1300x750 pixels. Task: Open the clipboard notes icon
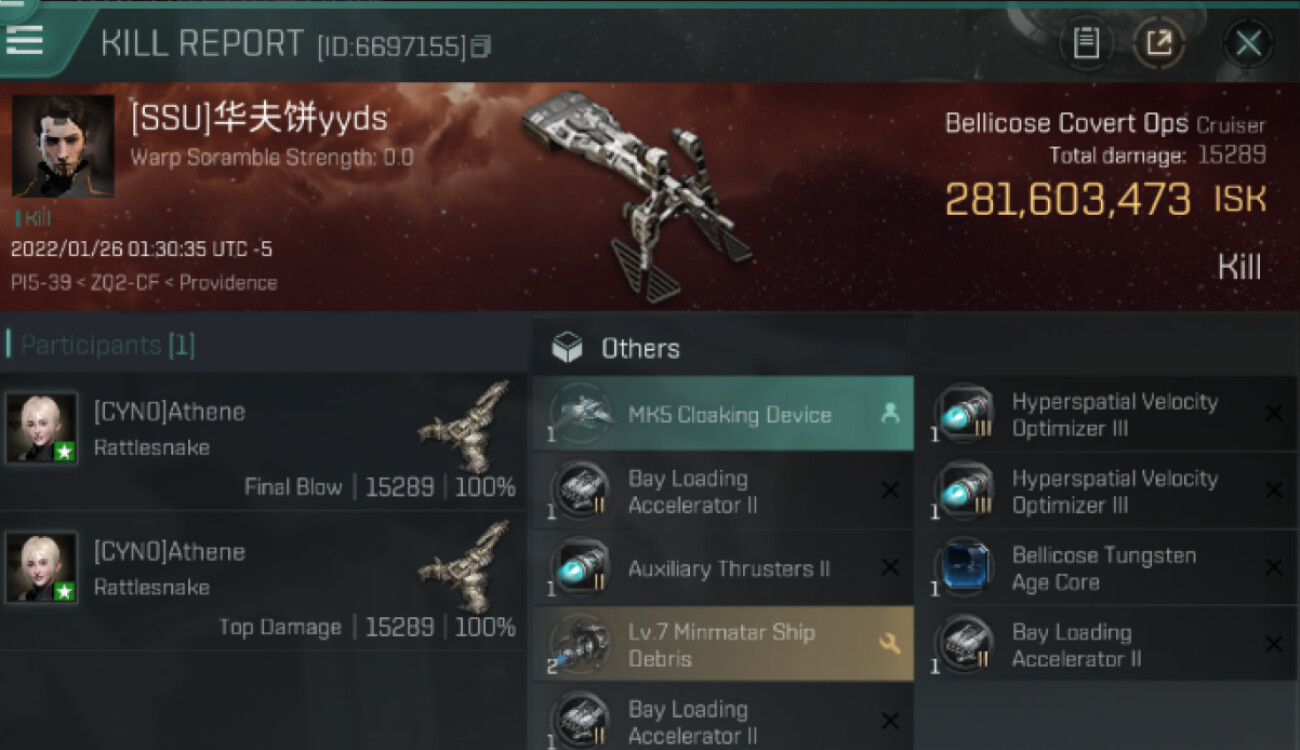[1087, 43]
